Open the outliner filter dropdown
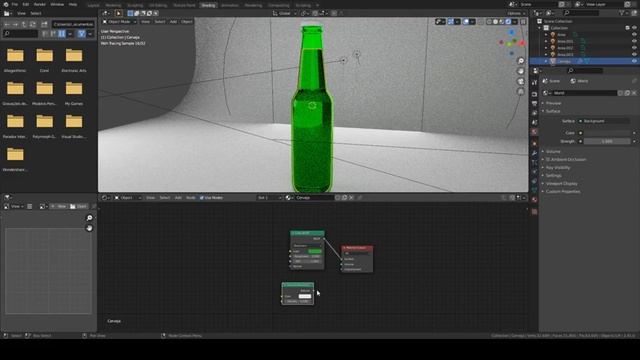This screenshot has height=360, width=640. [623, 13]
